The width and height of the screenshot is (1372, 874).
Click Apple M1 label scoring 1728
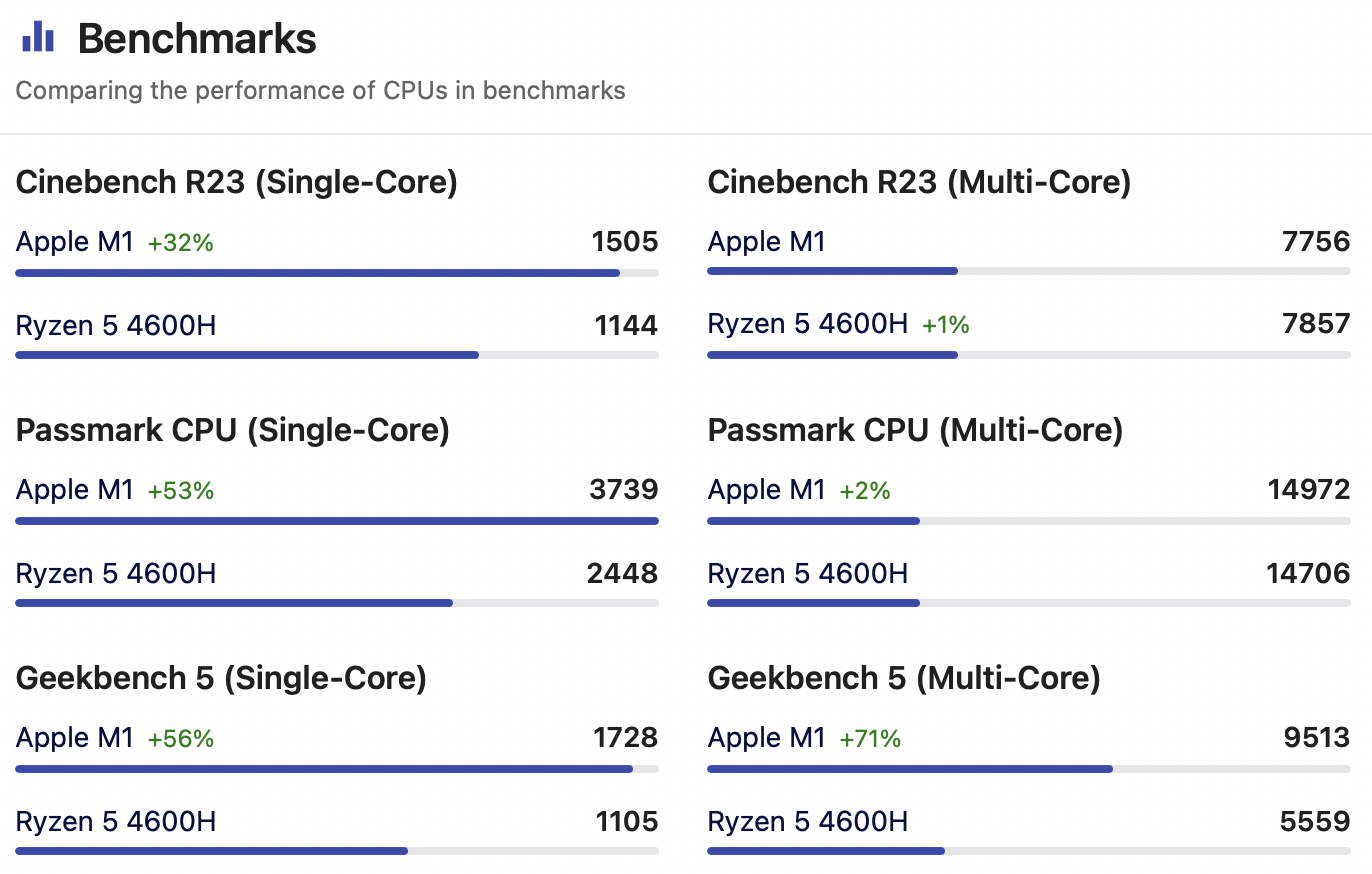75,738
